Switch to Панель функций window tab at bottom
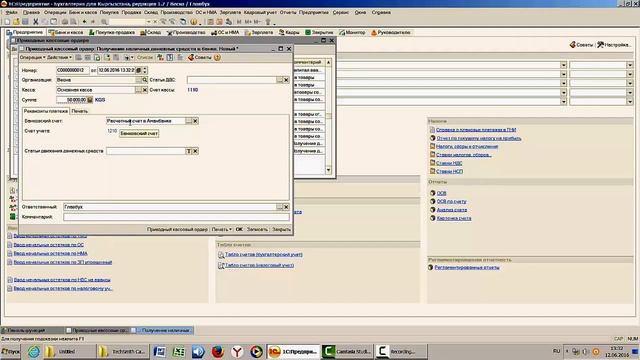Image resolution: width=640 pixels, height=360 pixels. 32,330
